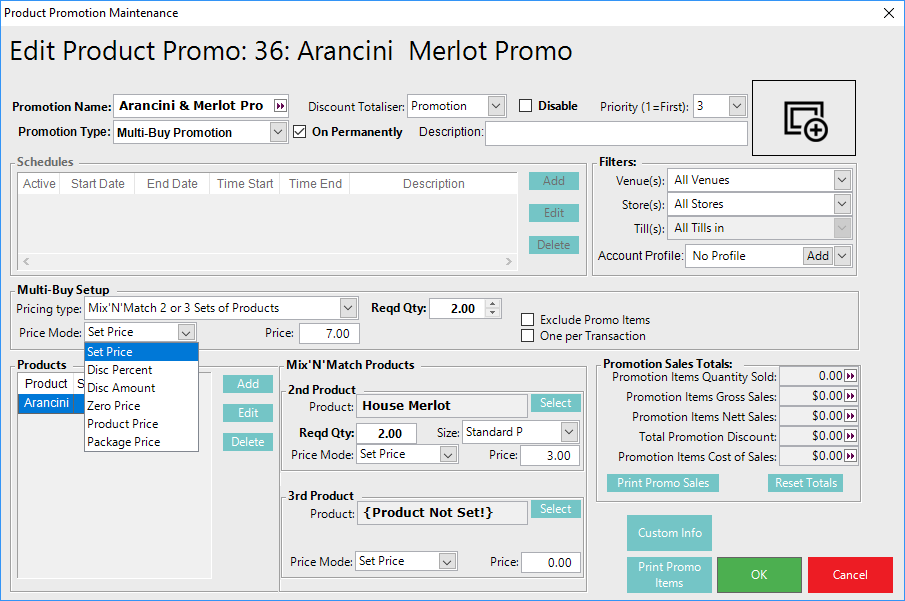Choose Package Price in the dropdown list
Screen dimensions: 905x601
pyautogui.click(x=123, y=442)
